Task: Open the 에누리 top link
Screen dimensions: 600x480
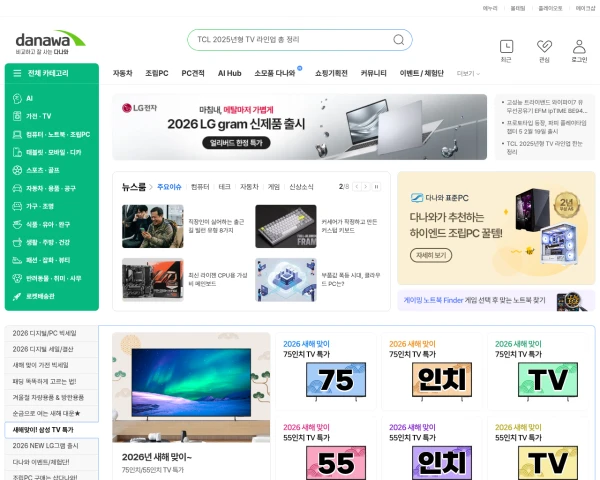Action: coord(490,8)
